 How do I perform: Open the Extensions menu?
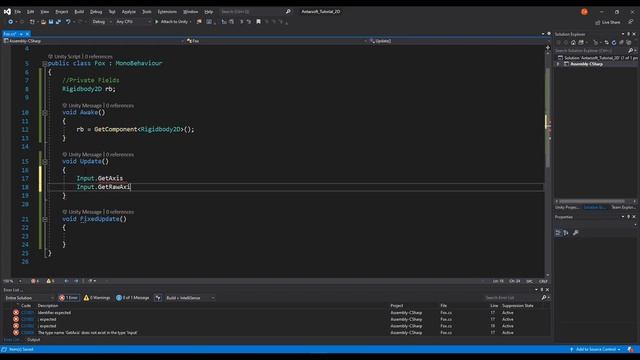[x=167, y=12]
